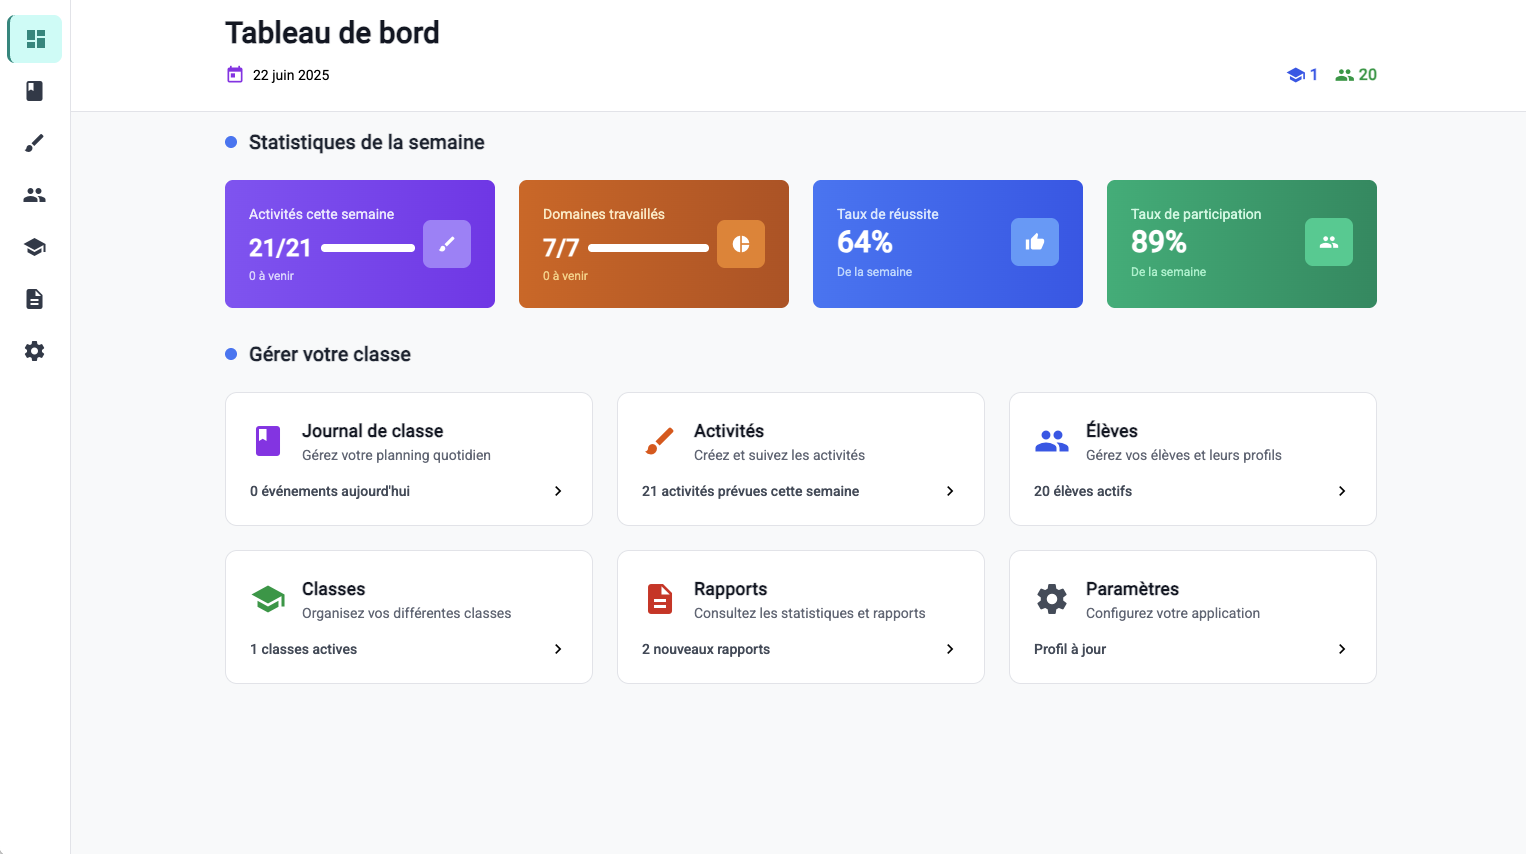Click 'Gérez votre planning quotidien' description
Viewport: 1526px width, 854px height.
click(396, 455)
